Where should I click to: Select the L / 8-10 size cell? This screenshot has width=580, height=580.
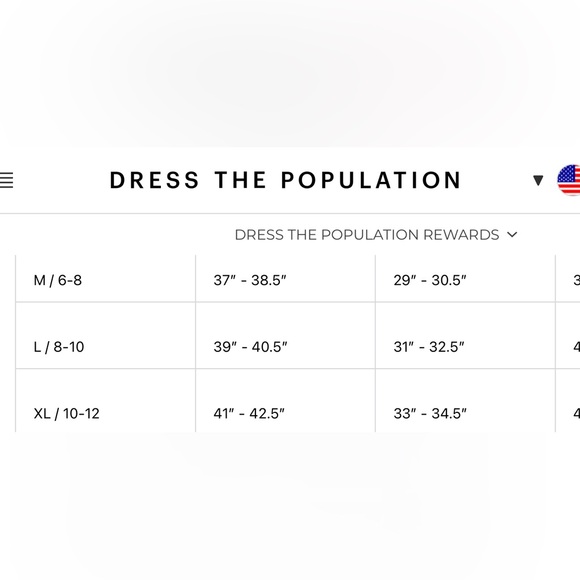(105, 335)
